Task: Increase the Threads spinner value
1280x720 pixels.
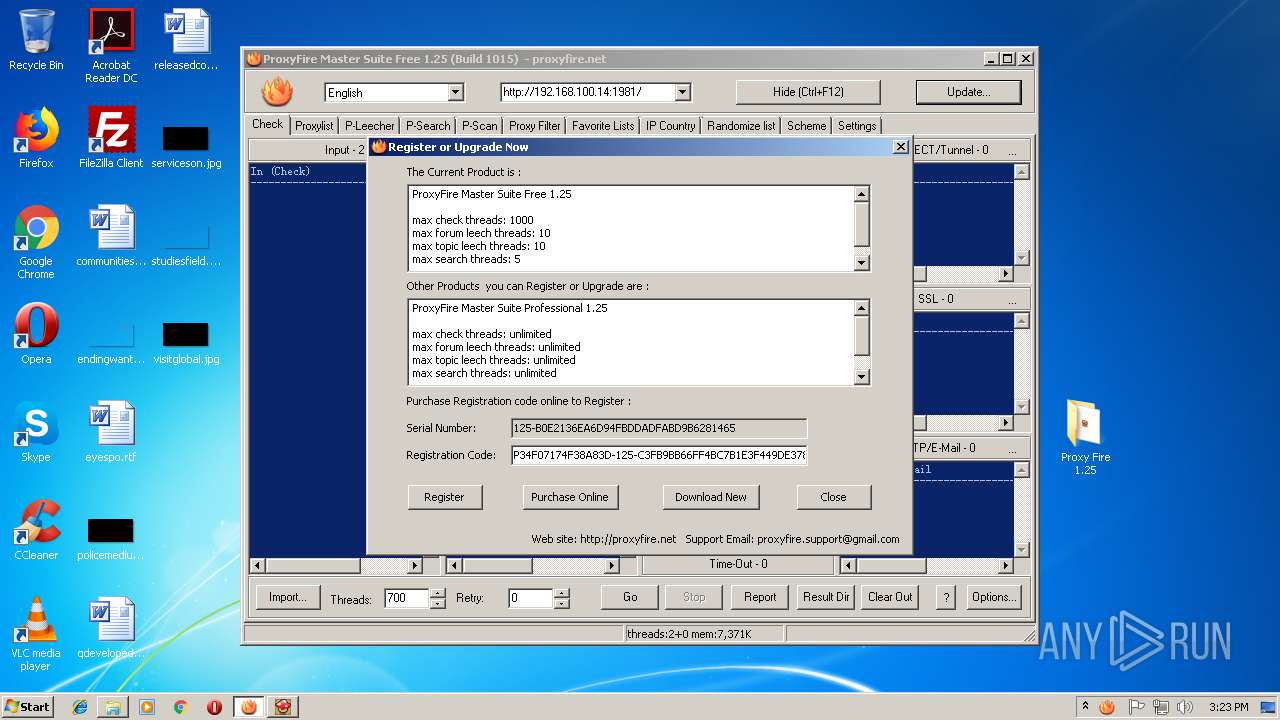Action: (x=437, y=593)
